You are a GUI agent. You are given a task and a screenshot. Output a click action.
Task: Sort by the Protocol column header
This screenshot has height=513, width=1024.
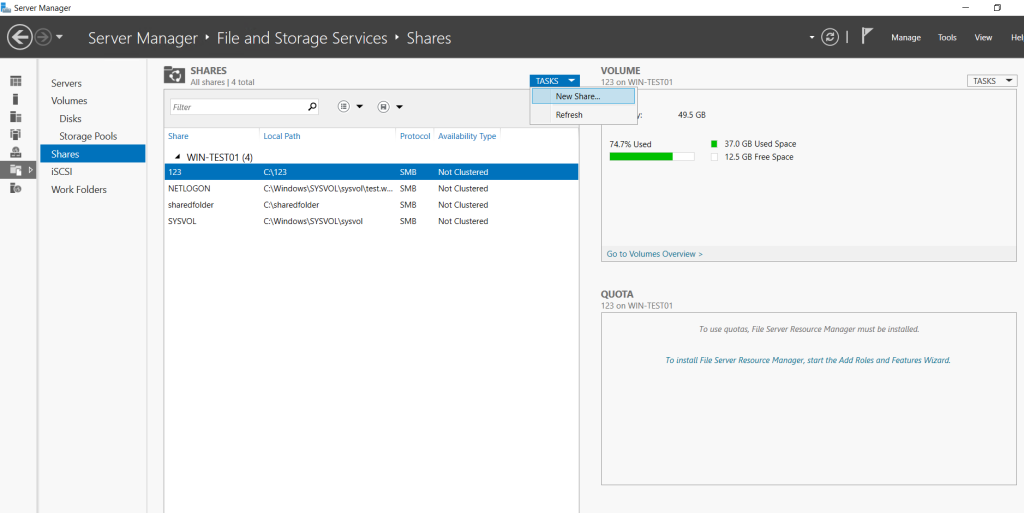[415, 136]
